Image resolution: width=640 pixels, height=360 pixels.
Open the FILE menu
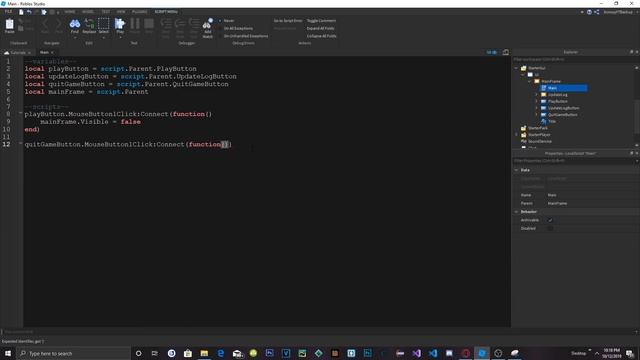[x=8, y=12]
